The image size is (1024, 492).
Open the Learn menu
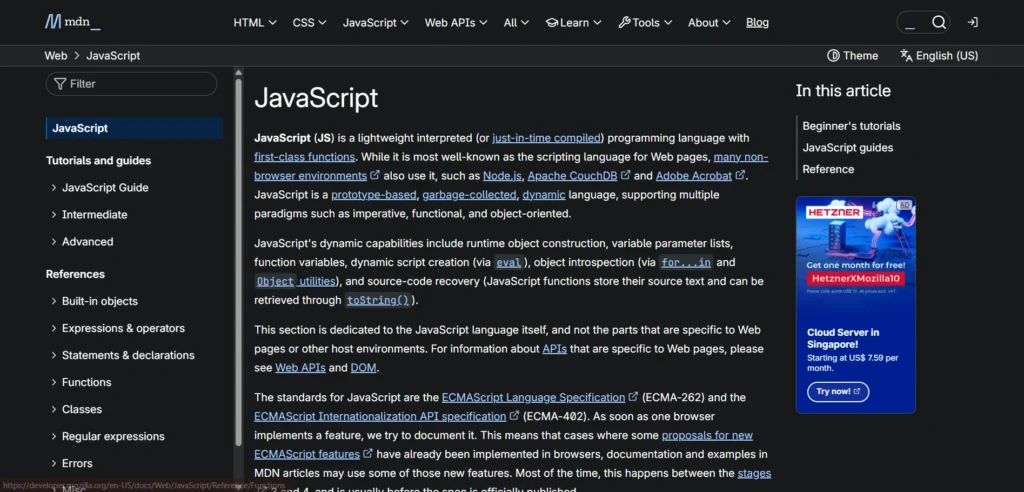[x=573, y=22]
